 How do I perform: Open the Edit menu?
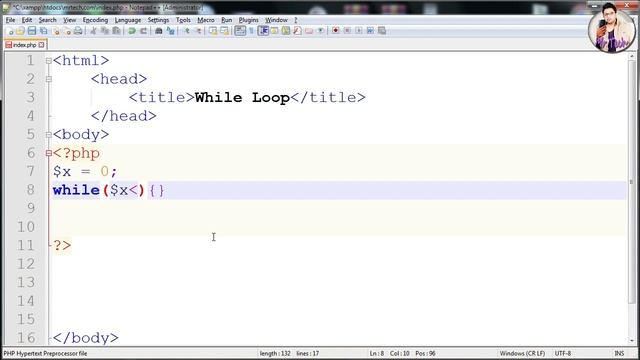coord(27,20)
